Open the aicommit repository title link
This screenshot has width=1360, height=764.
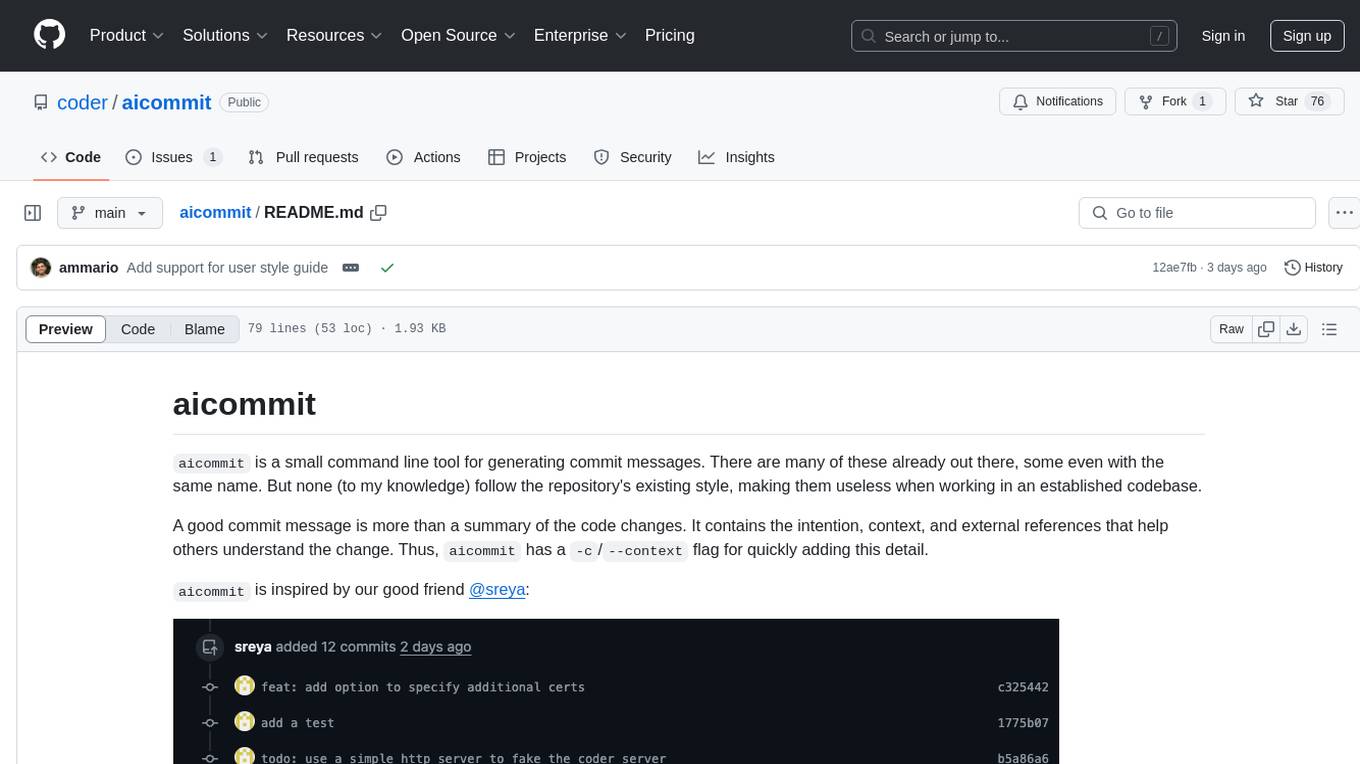click(x=166, y=102)
